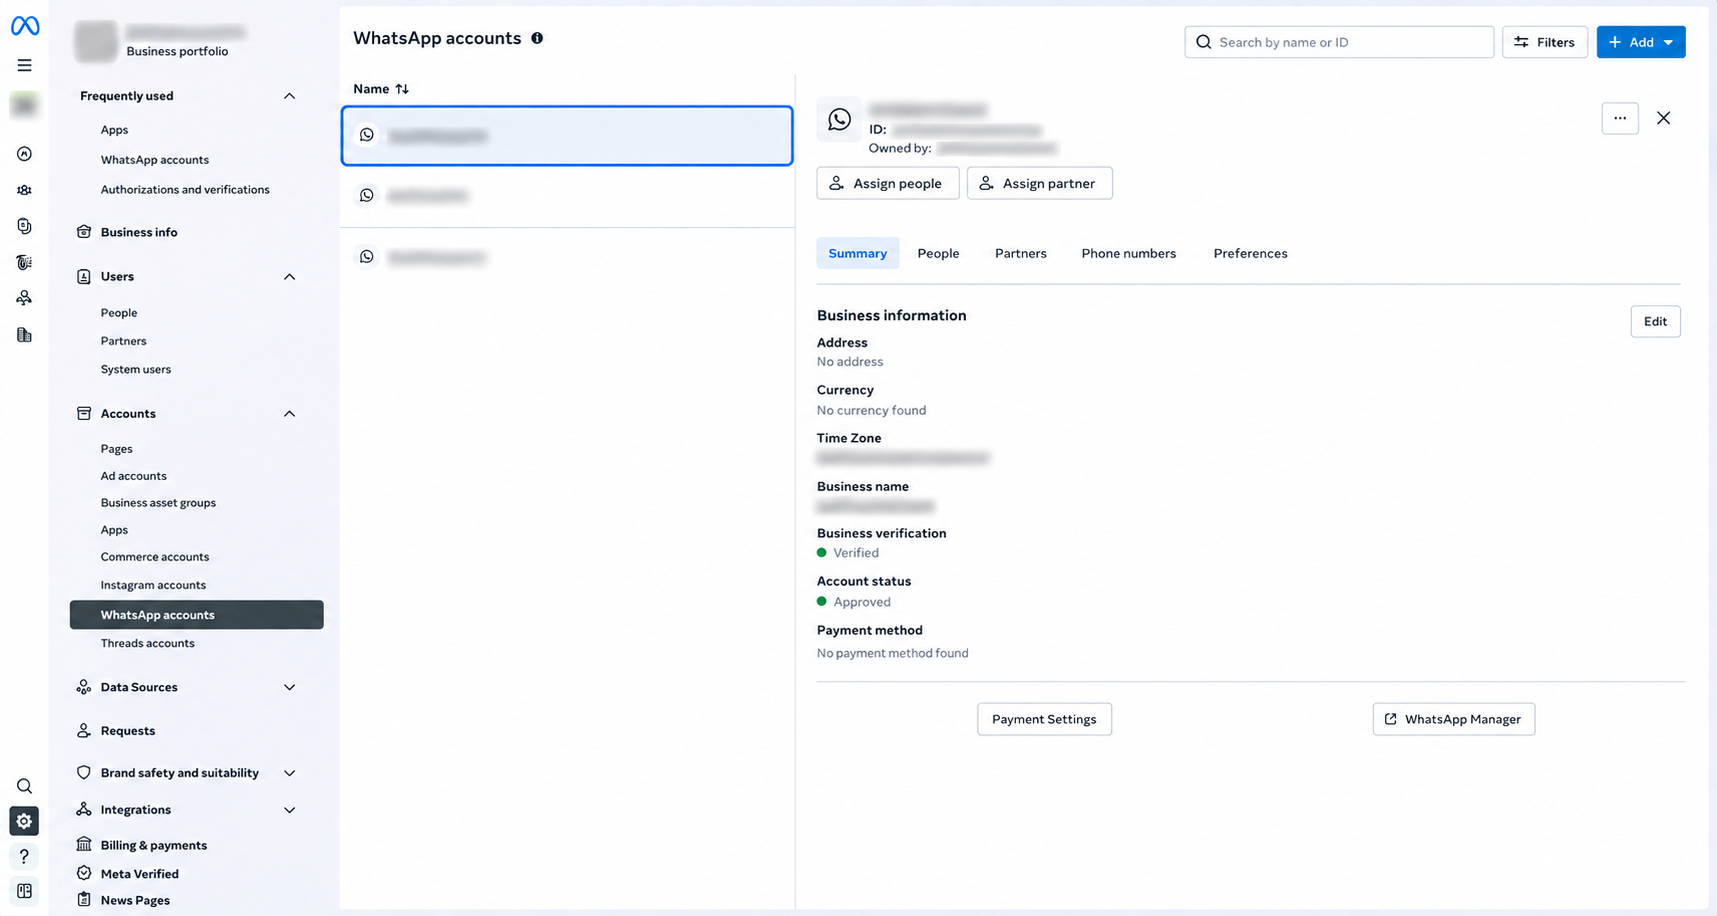
Task: Open help via the question mark icon
Action: tap(25, 856)
